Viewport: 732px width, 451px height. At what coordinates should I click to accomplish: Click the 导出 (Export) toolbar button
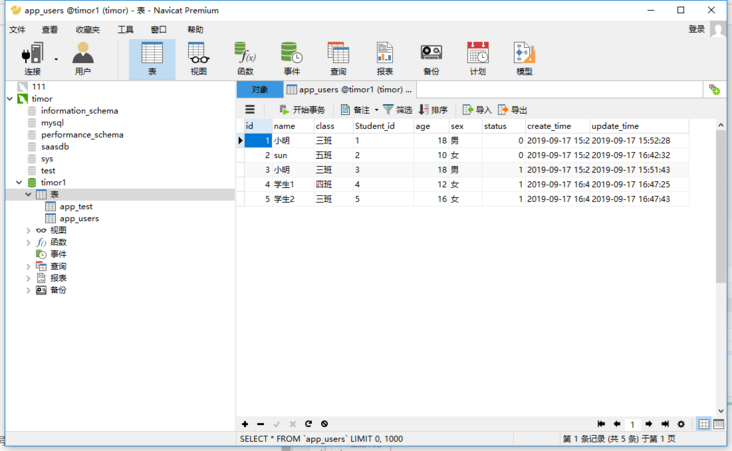click(x=512, y=110)
